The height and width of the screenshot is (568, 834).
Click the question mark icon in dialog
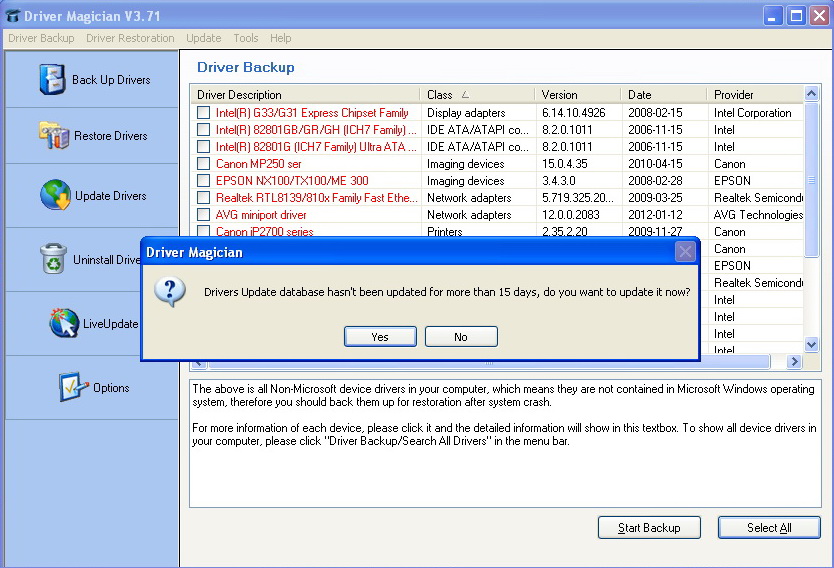(170, 291)
